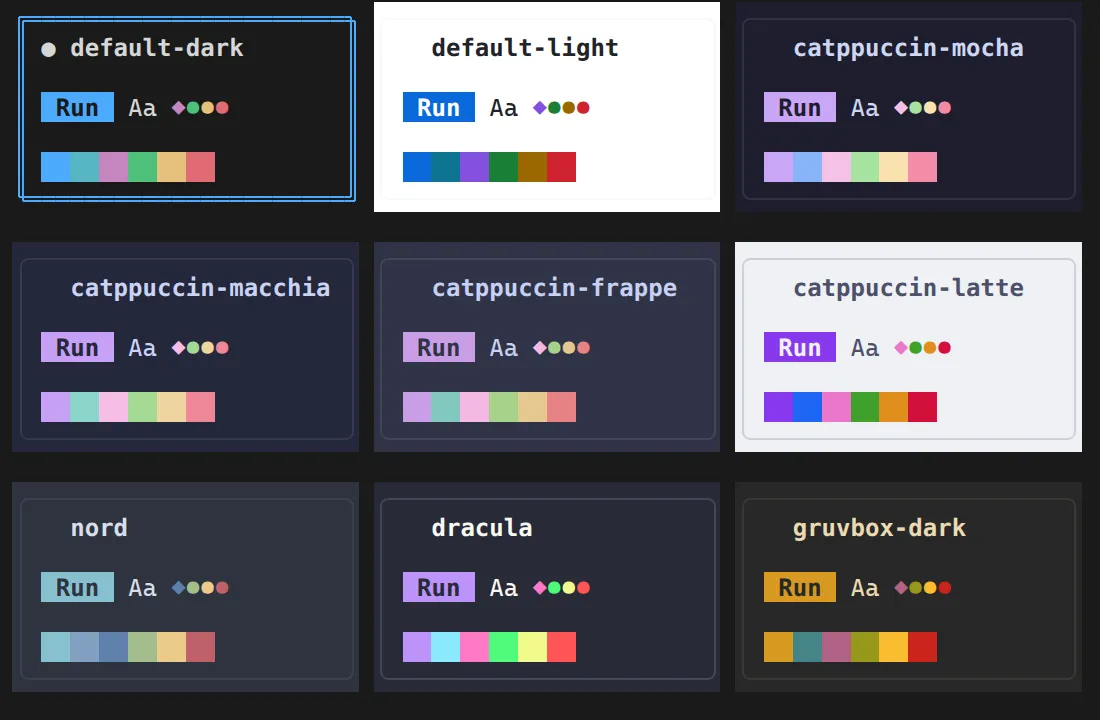The image size is (1100, 720).
Task: Click the red dot in catppuccin-macchia card
Action: coord(222,347)
